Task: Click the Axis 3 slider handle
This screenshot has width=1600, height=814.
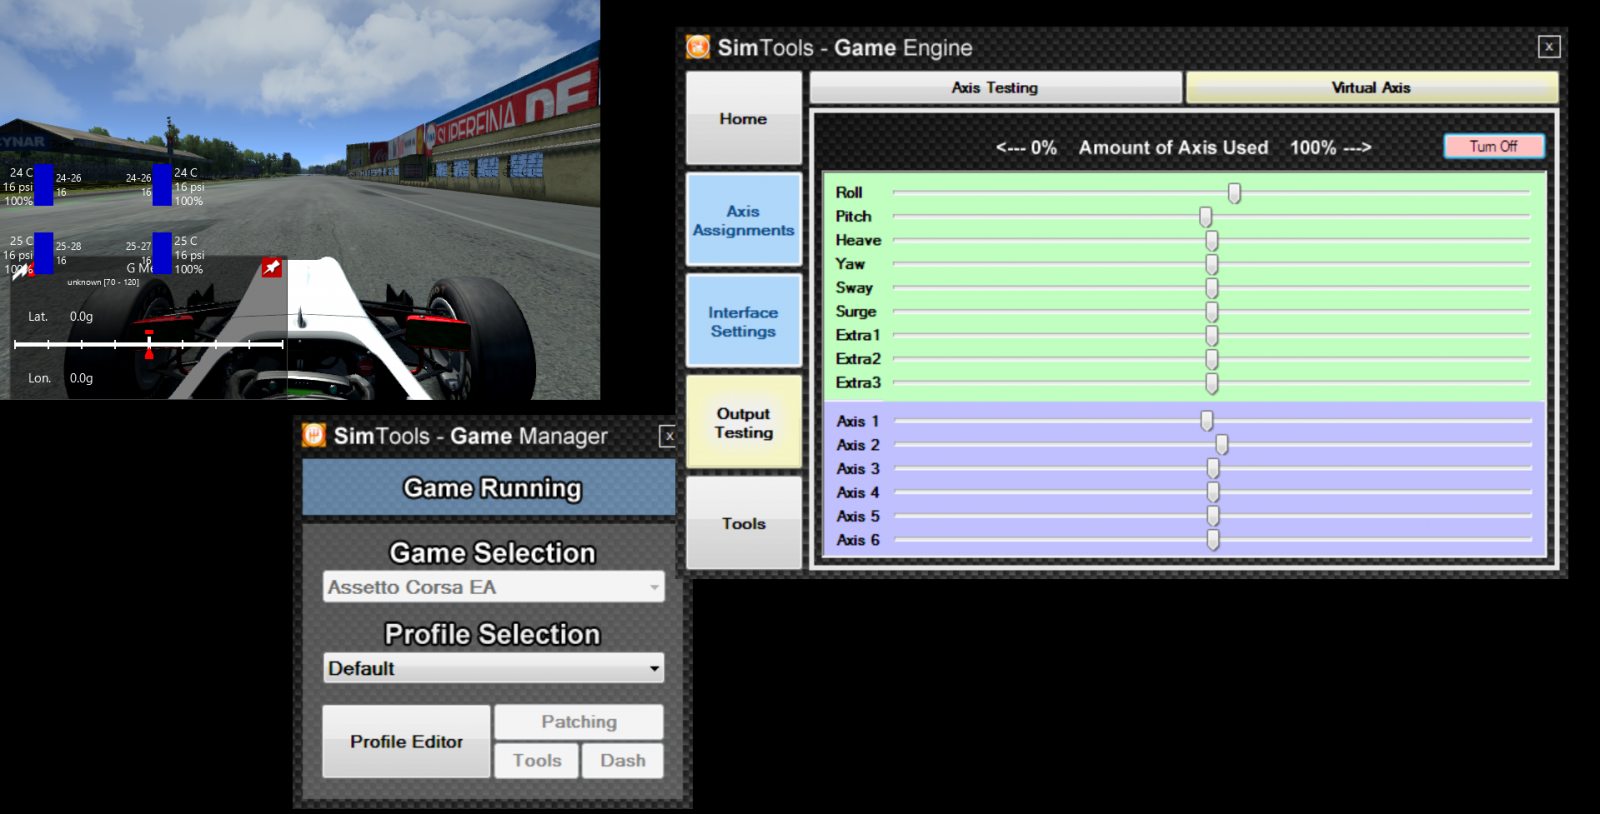Action: click(x=1213, y=469)
